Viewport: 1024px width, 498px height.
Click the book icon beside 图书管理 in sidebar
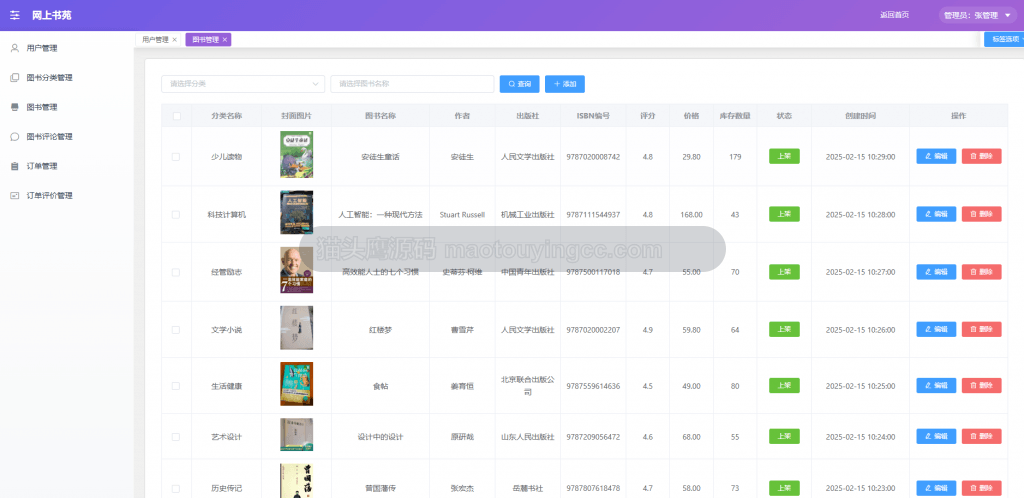[x=14, y=107]
